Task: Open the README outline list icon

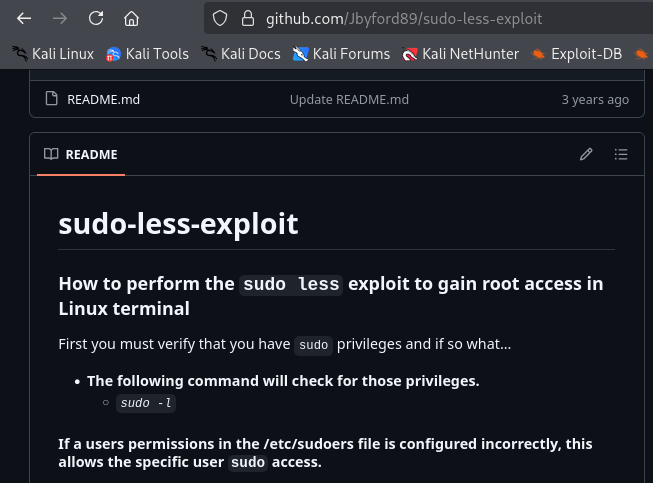Action: coord(621,154)
